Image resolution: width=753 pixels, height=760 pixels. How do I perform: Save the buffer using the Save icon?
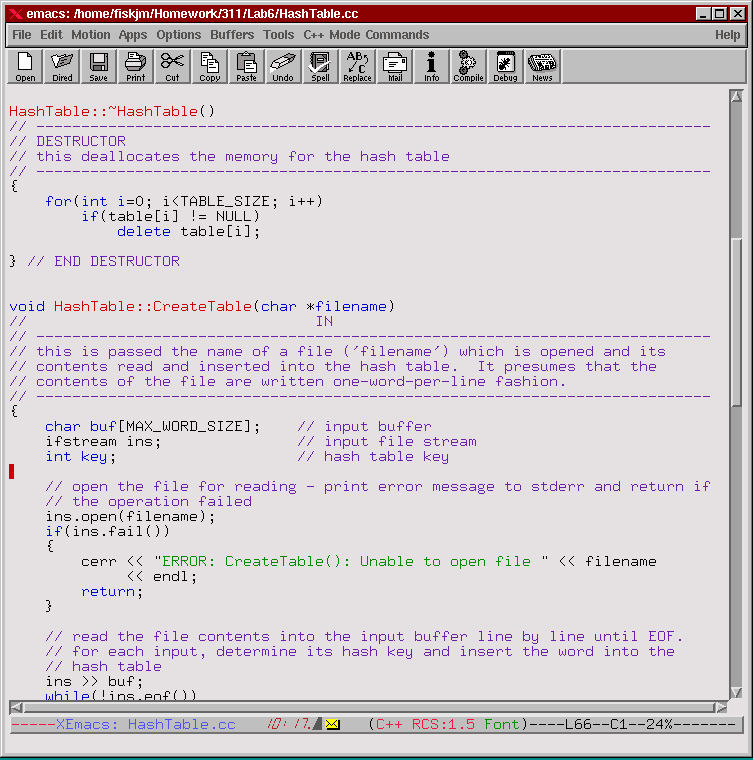point(99,66)
